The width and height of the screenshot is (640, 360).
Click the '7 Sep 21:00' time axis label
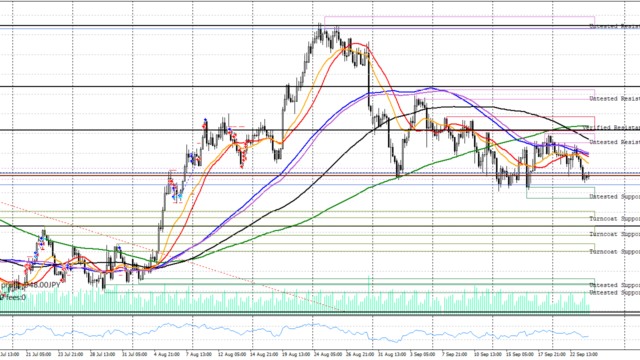point(454,354)
